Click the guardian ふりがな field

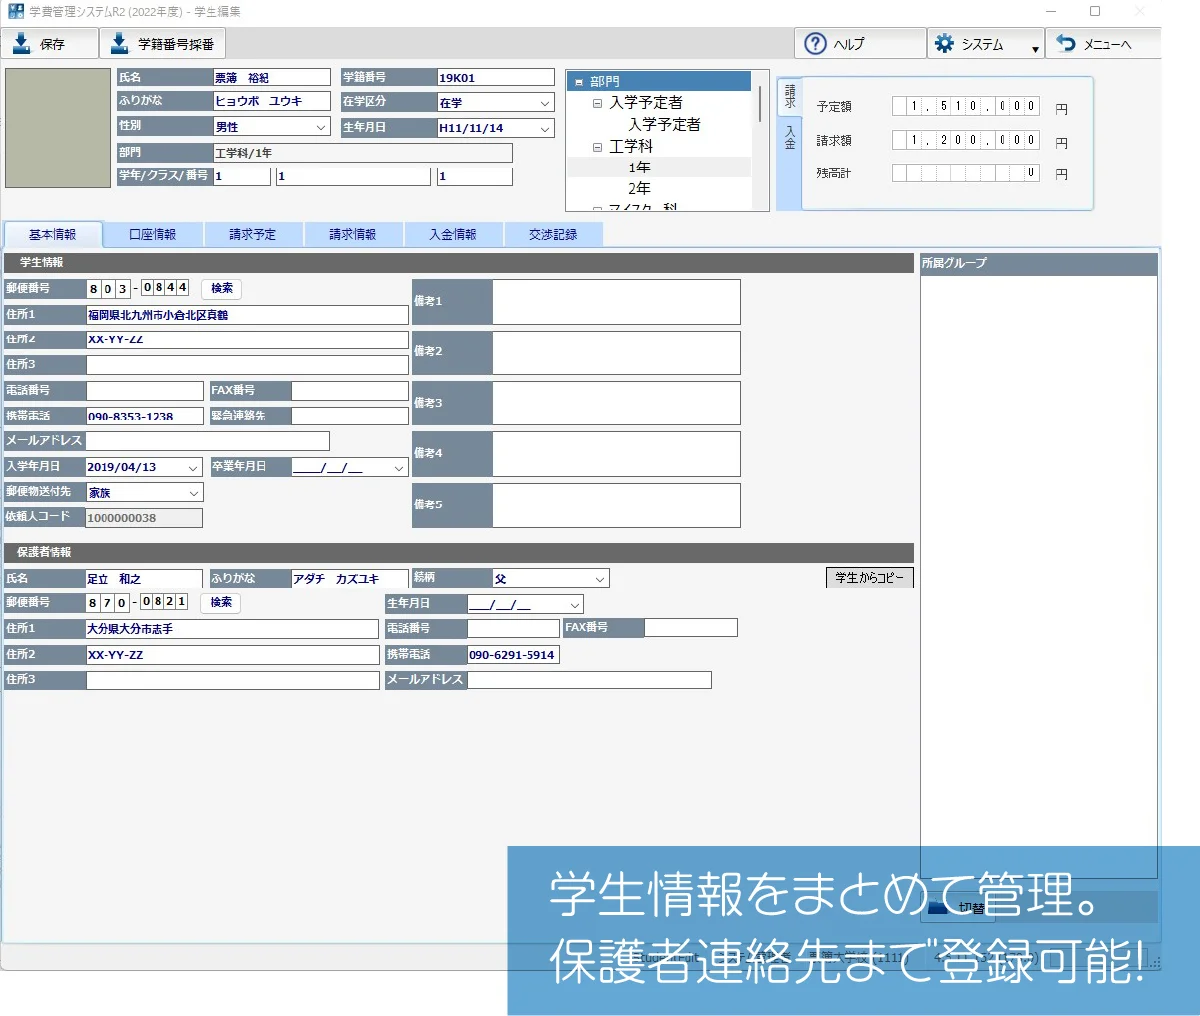[x=350, y=579]
